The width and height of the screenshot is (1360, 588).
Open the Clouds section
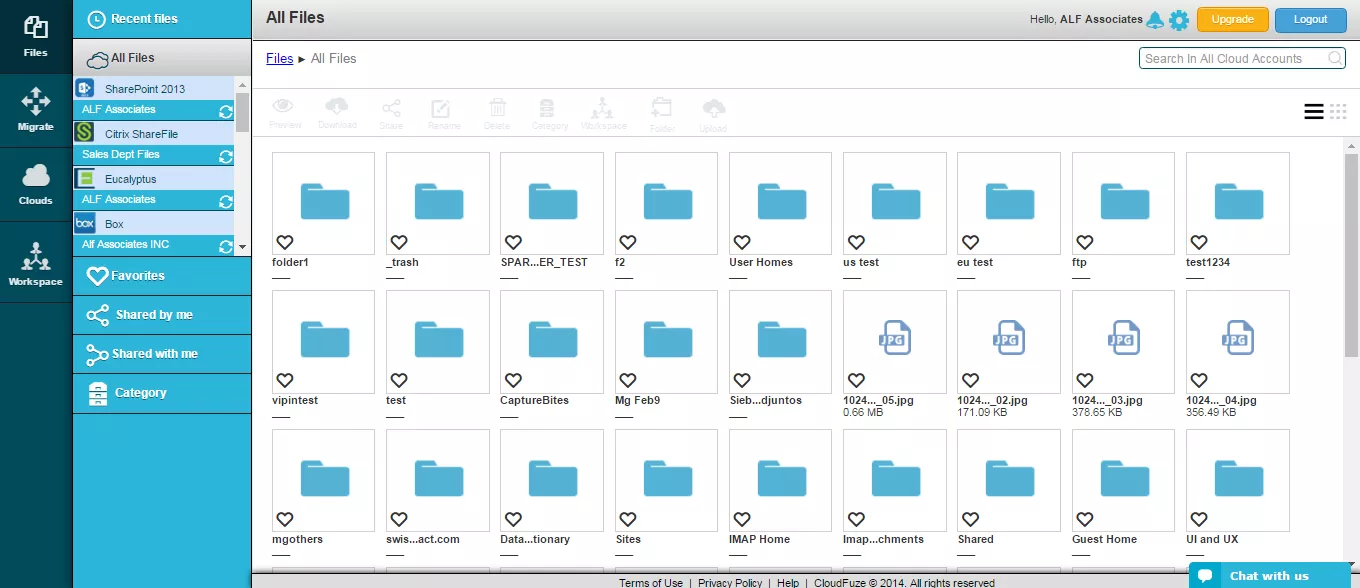point(36,184)
